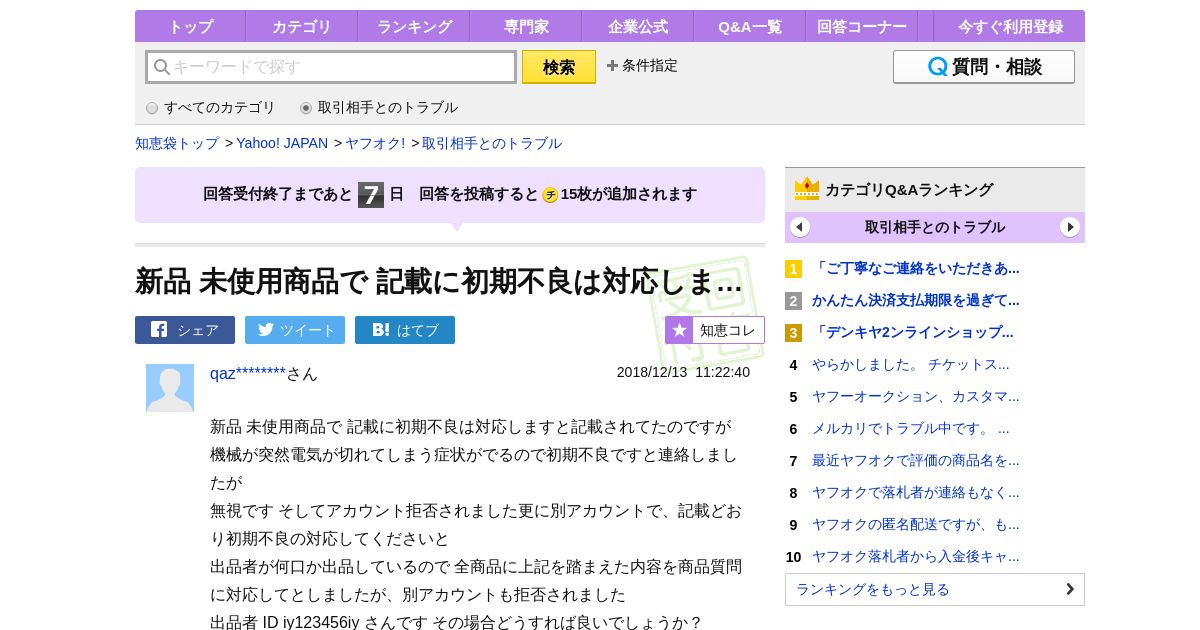Open ranking 6 メルカリでトラブル中です。 link
The height and width of the screenshot is (630, 1200).
[x=911, y=428]
